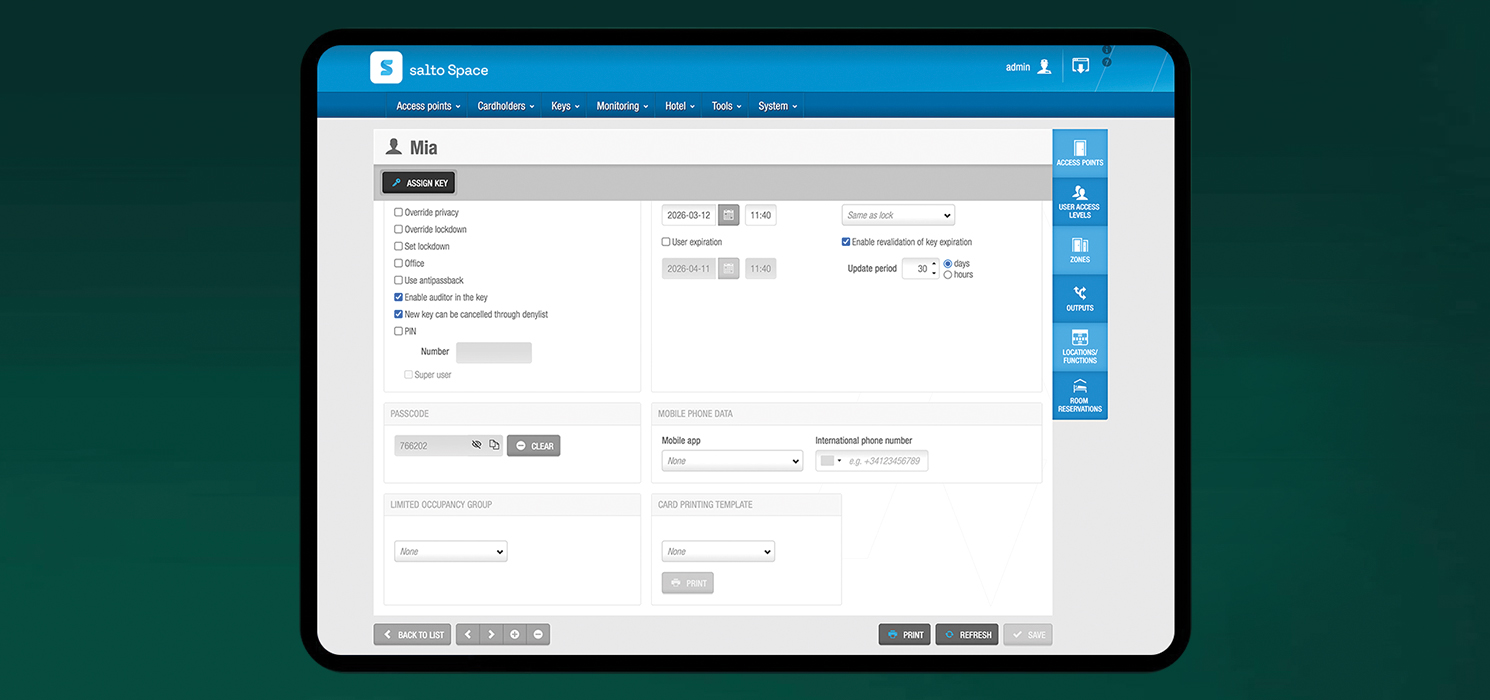Open the Locations/Functions side panel

tap(1080, 346)
